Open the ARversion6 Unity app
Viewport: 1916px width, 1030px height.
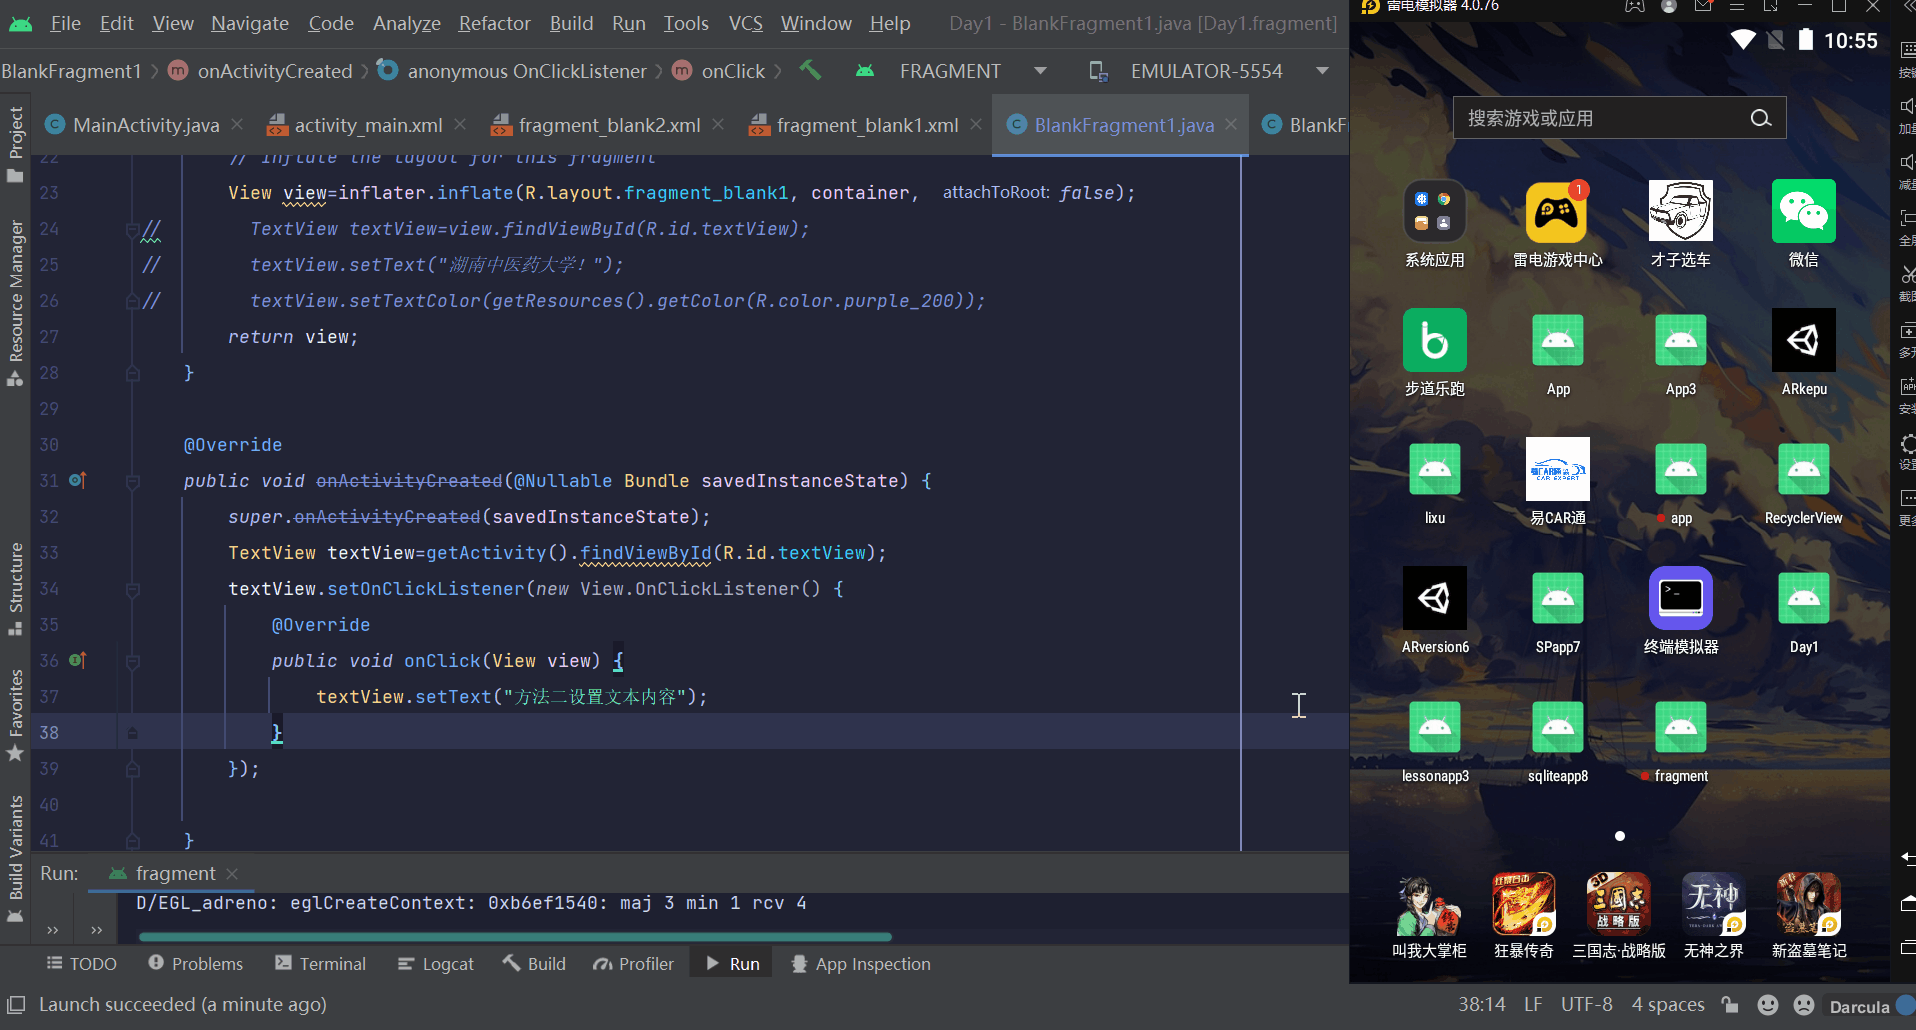pyautogui.click(x=1434, y=598)
